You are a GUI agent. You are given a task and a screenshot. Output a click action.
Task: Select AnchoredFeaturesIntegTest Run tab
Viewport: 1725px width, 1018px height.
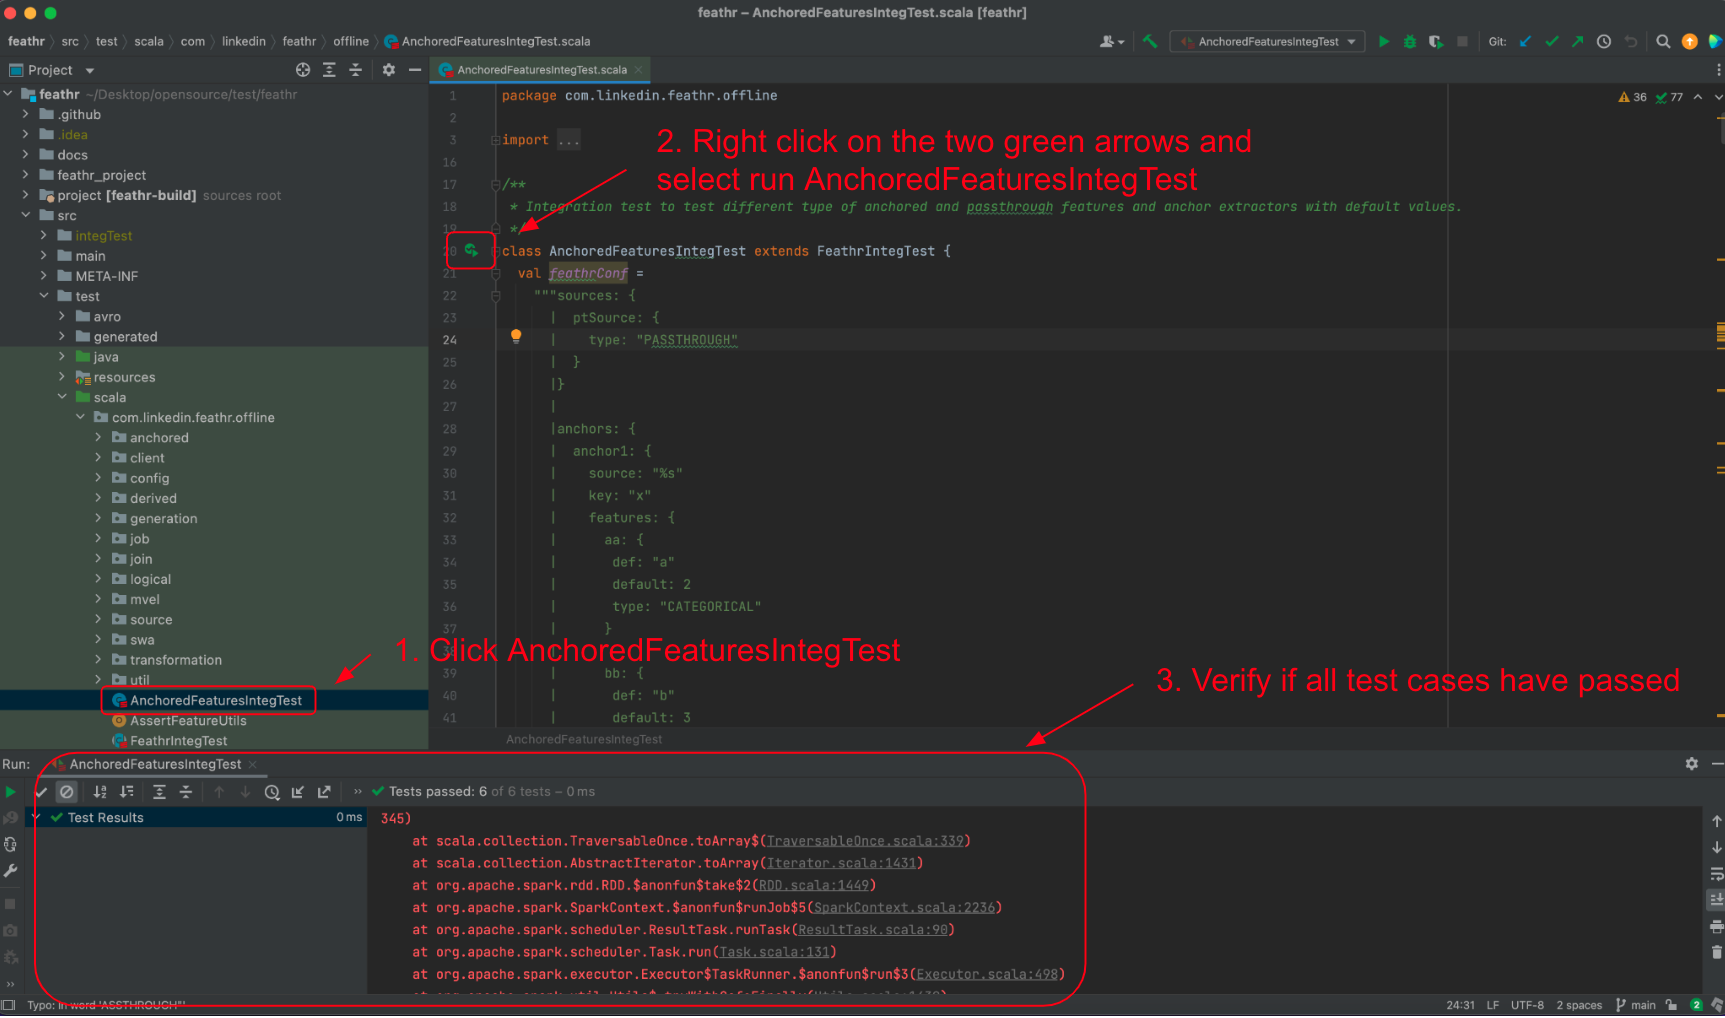pyautogui.click(x=155, y=764)
